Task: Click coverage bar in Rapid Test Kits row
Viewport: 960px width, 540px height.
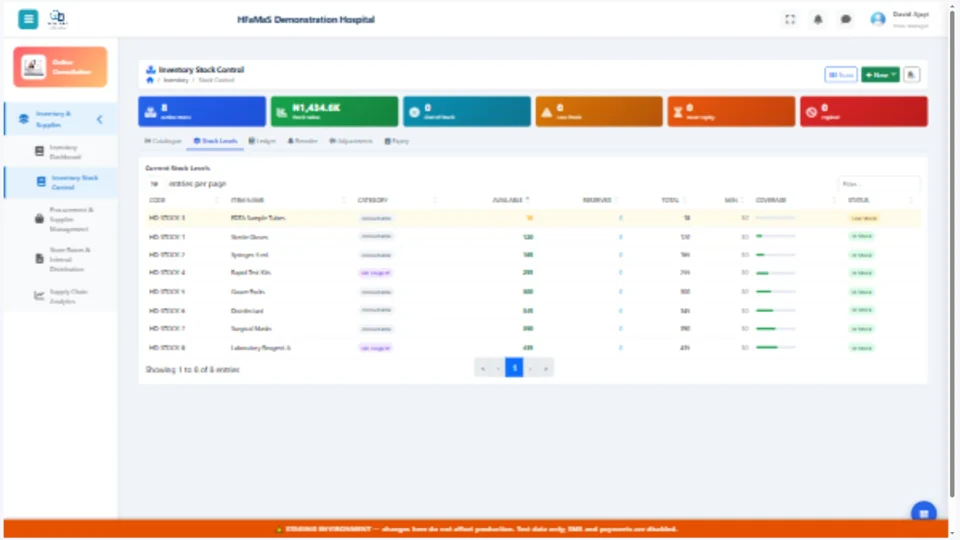Action: (x=775, y=273)
